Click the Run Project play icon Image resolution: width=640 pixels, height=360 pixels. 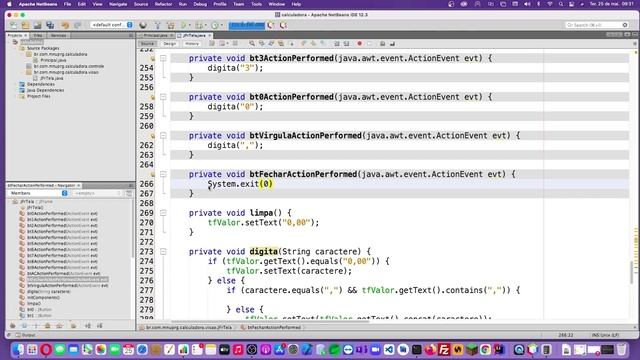pos(184,25)
